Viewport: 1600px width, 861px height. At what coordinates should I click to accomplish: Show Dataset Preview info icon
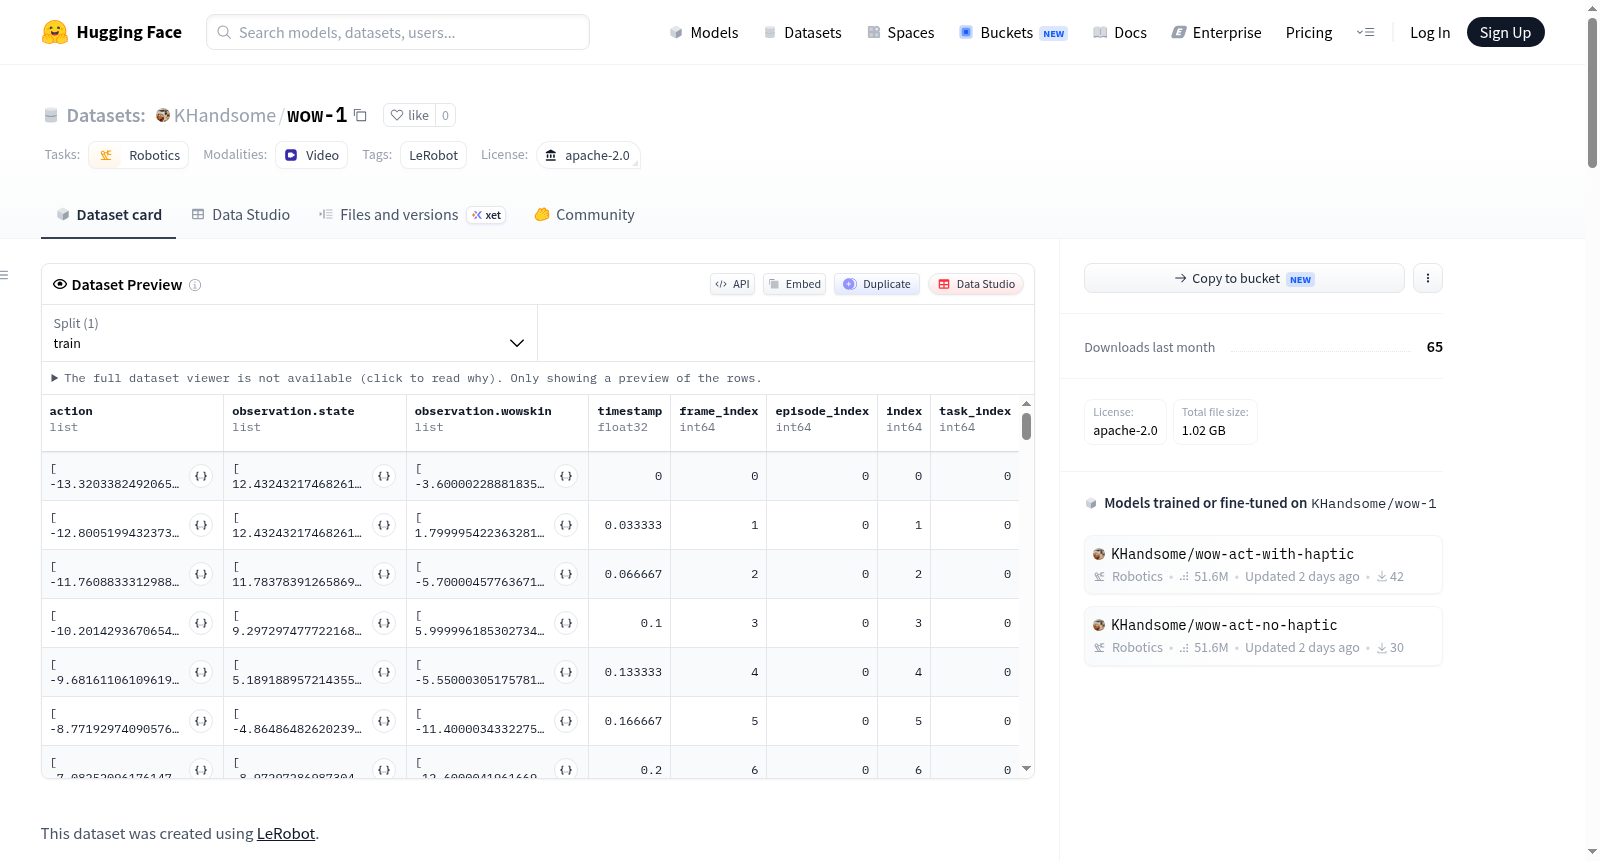coord(195,285)
